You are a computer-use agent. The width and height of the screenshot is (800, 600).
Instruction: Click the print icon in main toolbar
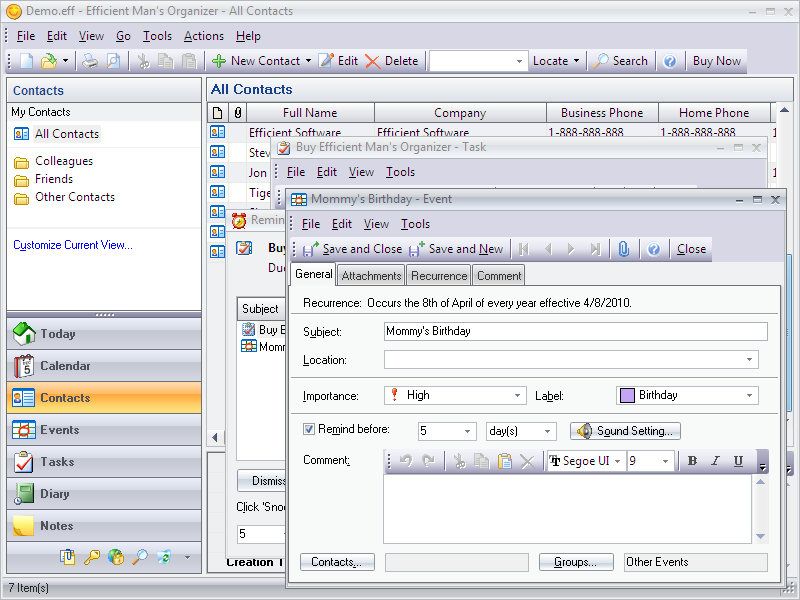(x=90, y=61)
